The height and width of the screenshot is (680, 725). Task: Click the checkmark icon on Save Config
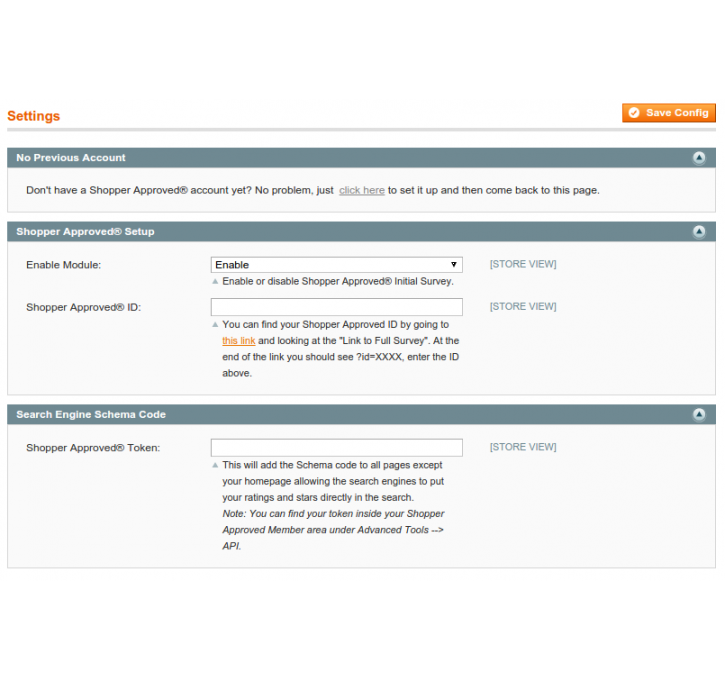[x=634, y=113]
